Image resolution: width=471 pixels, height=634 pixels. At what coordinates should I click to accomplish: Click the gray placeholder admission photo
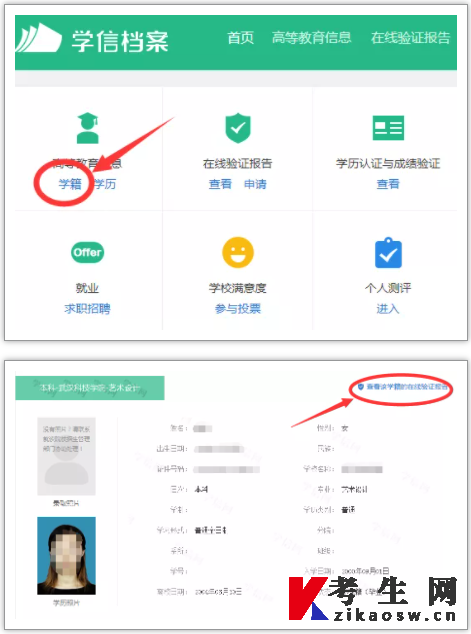[x=66, y=456]
